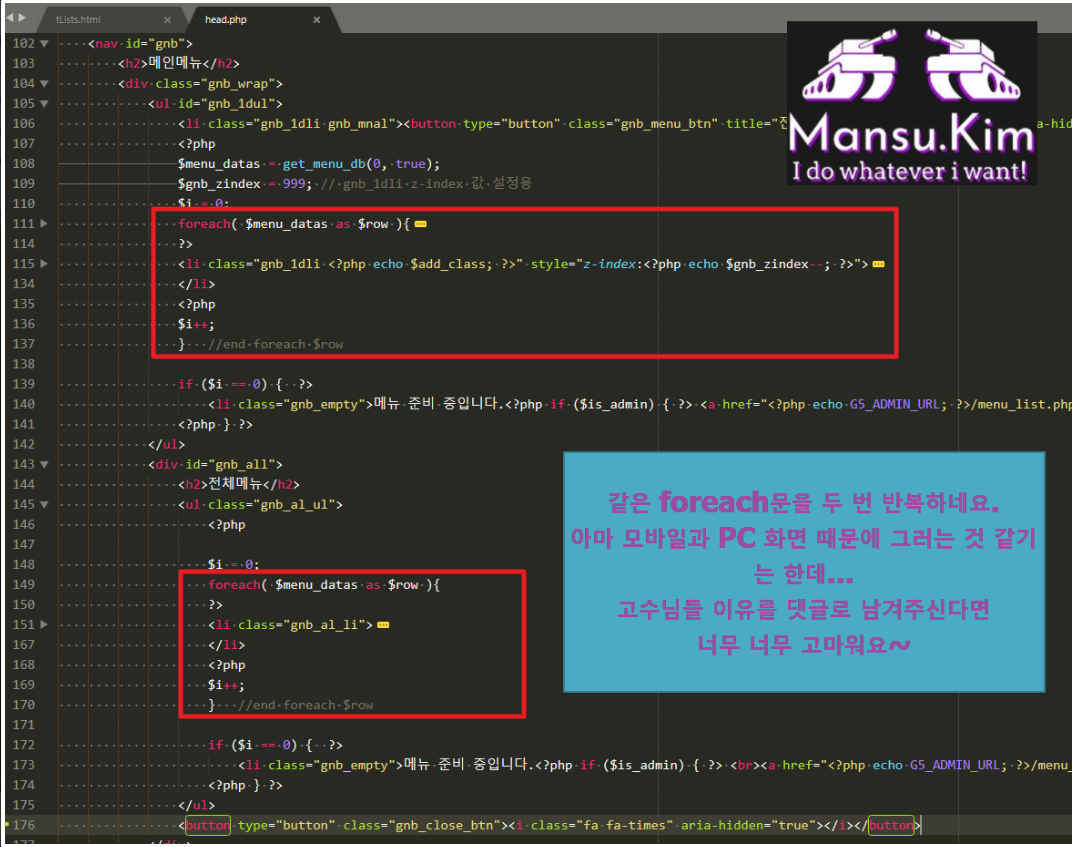
Task: Click line number 138 in the gutter
Action: (x=23, y=364)
